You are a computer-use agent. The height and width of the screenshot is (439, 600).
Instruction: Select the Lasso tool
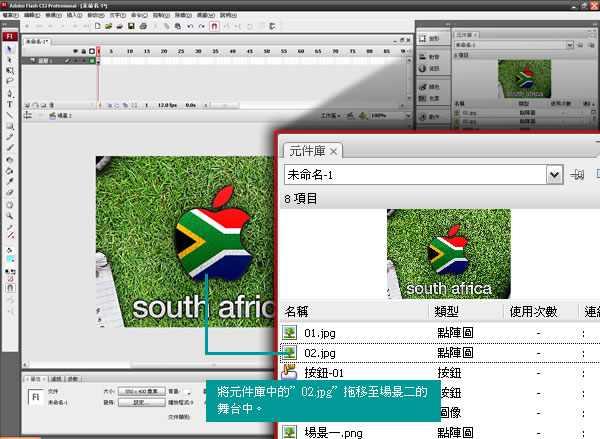(10, 81)
